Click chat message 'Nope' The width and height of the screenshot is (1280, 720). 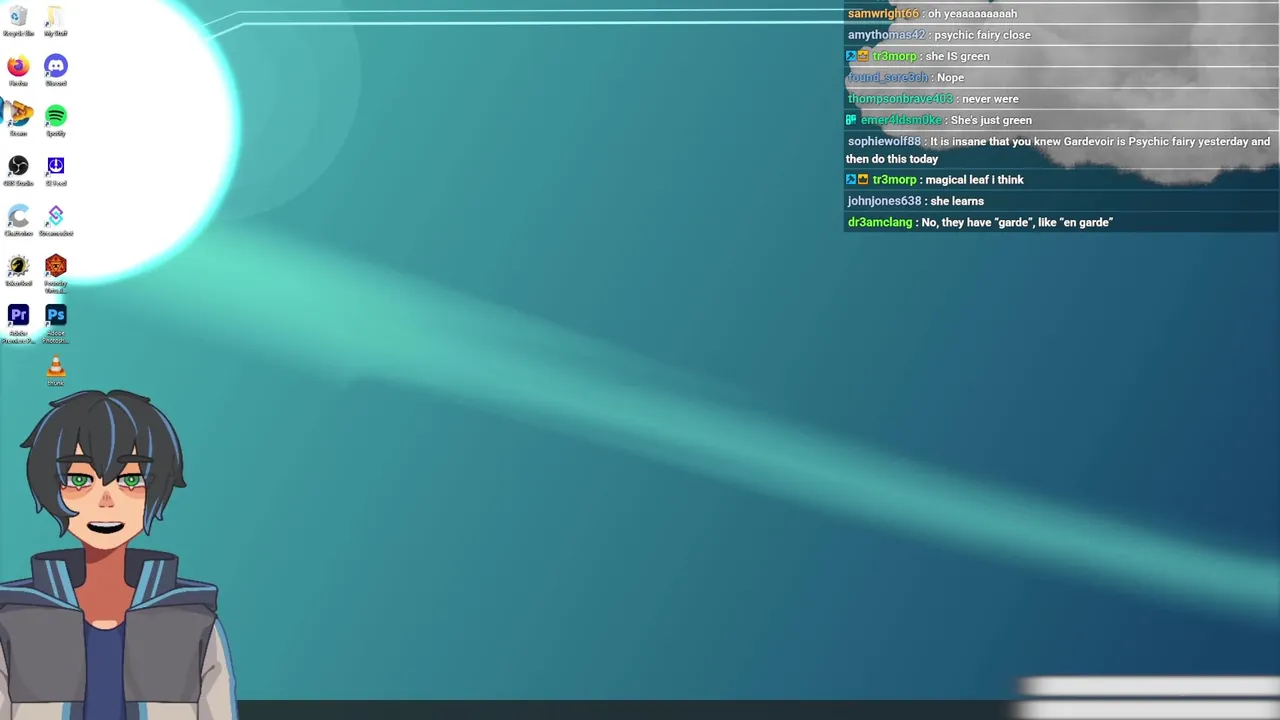pos(950,78)
